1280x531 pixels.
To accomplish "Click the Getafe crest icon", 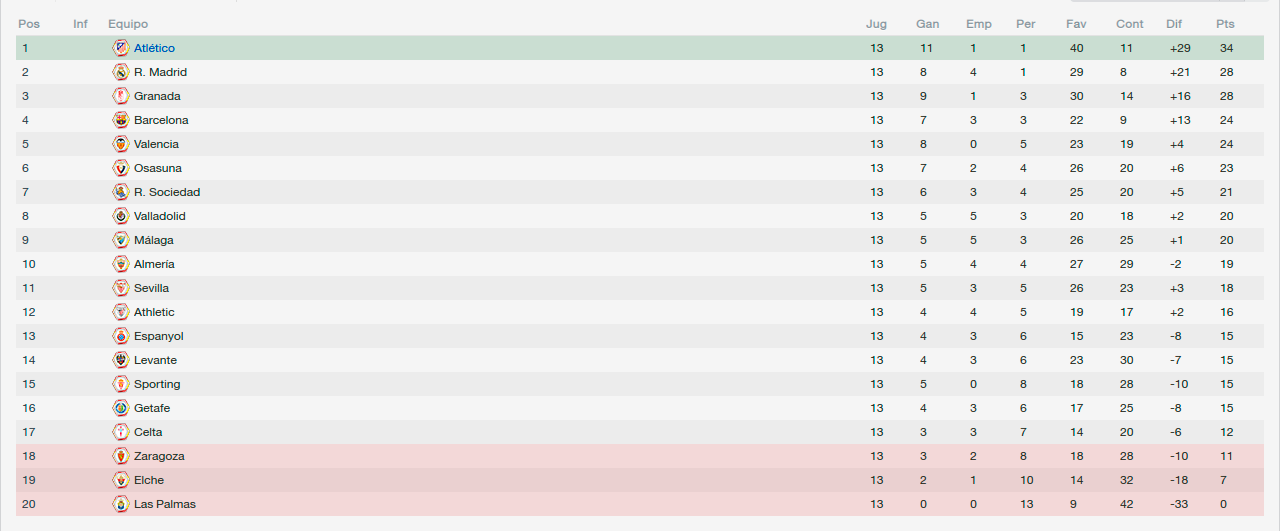I will point(120,408).
